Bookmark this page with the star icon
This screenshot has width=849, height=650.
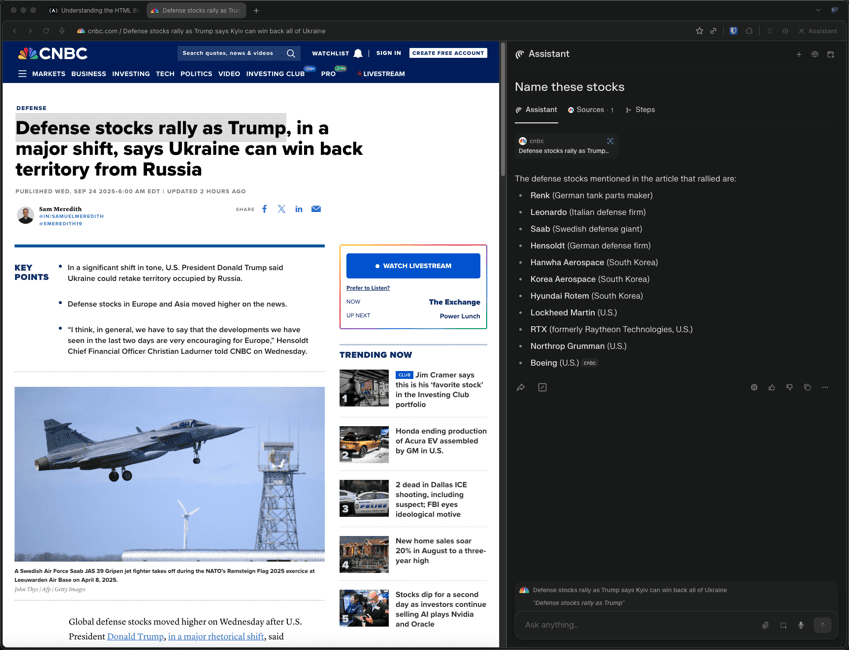pos(699,31)
